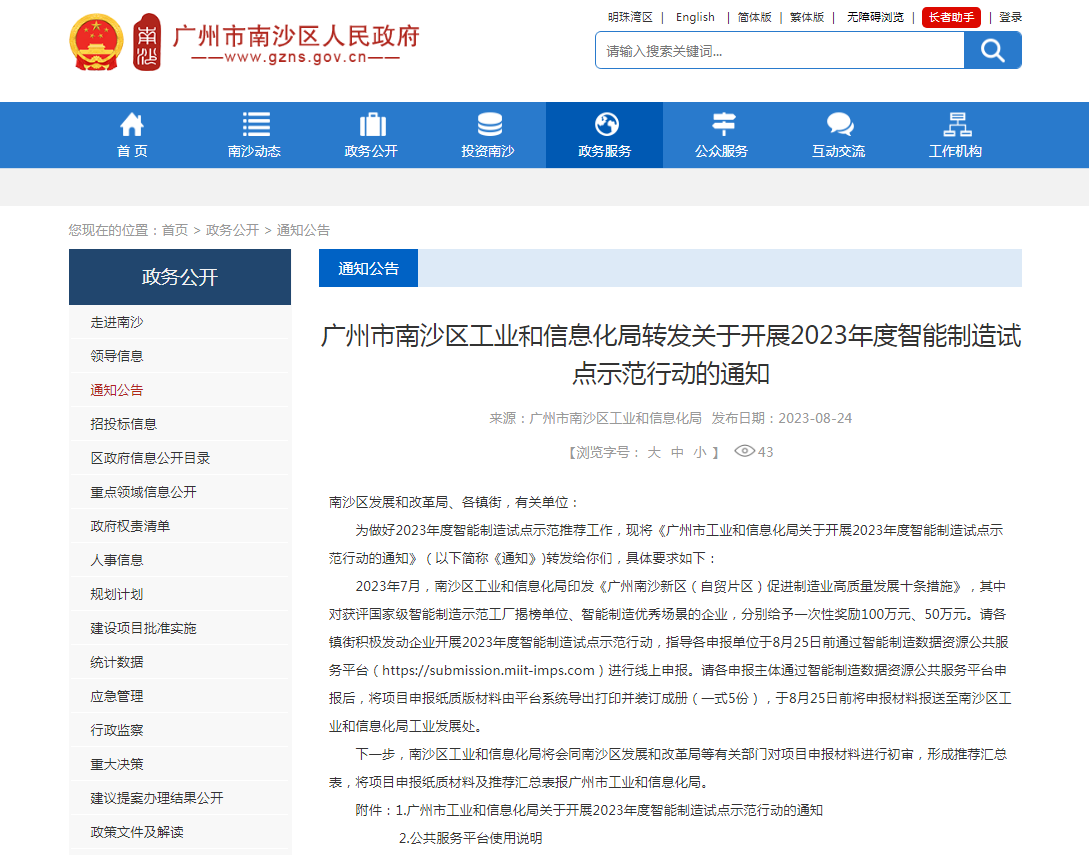Type in the search keyword field

[x=779, y=51]
